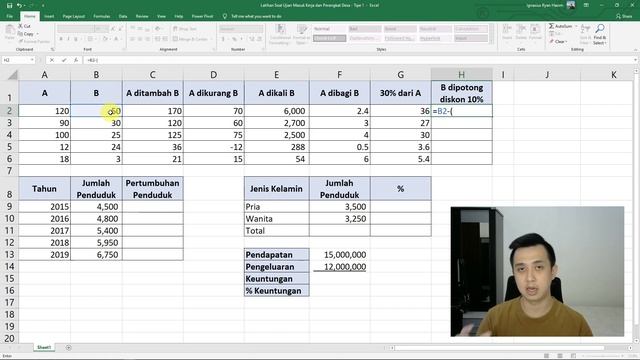Apply the Neutral cell style
This screenshot has height=360, width=640.
point(436,29)
